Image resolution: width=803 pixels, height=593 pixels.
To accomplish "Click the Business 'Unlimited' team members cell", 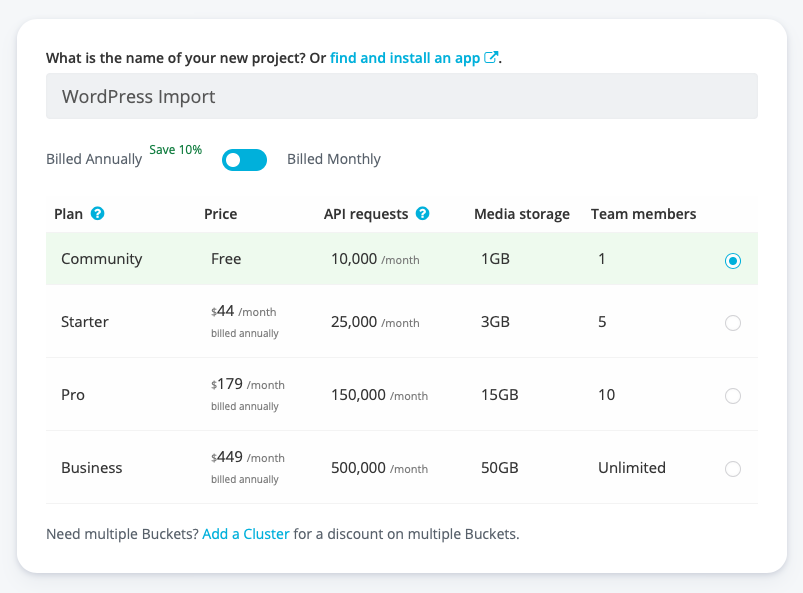I will 632,468.
